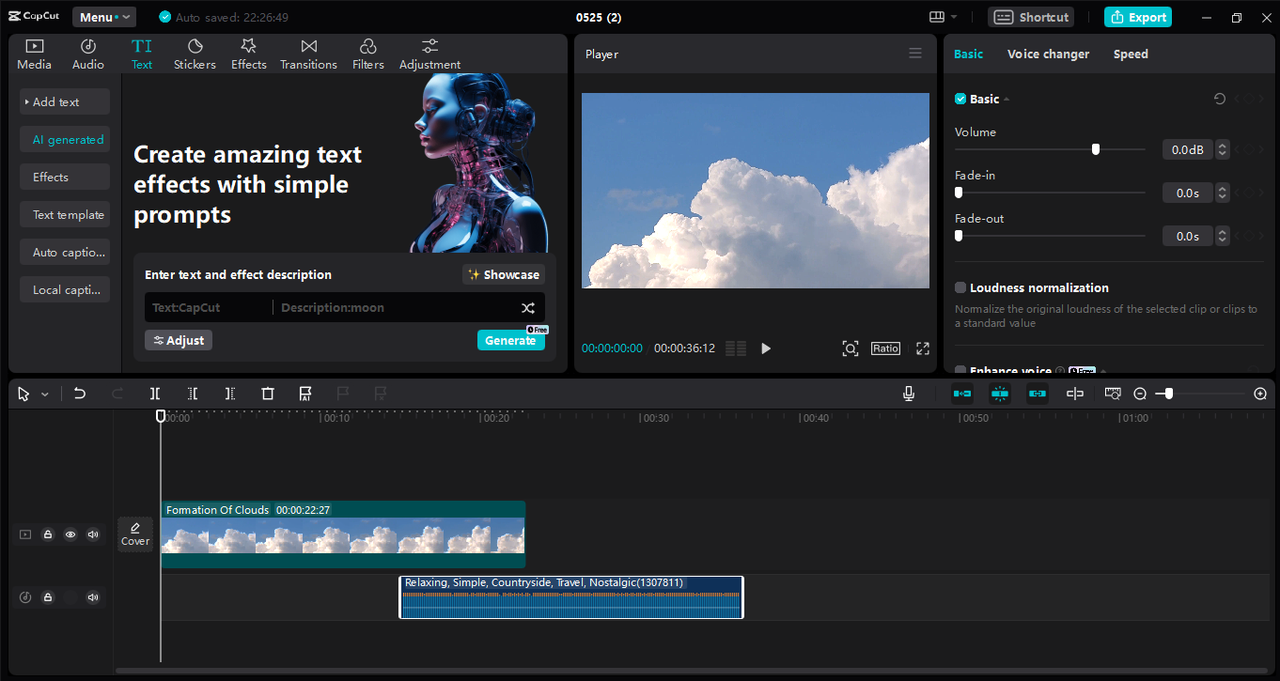Click the Cover edit button

point(135,534)
